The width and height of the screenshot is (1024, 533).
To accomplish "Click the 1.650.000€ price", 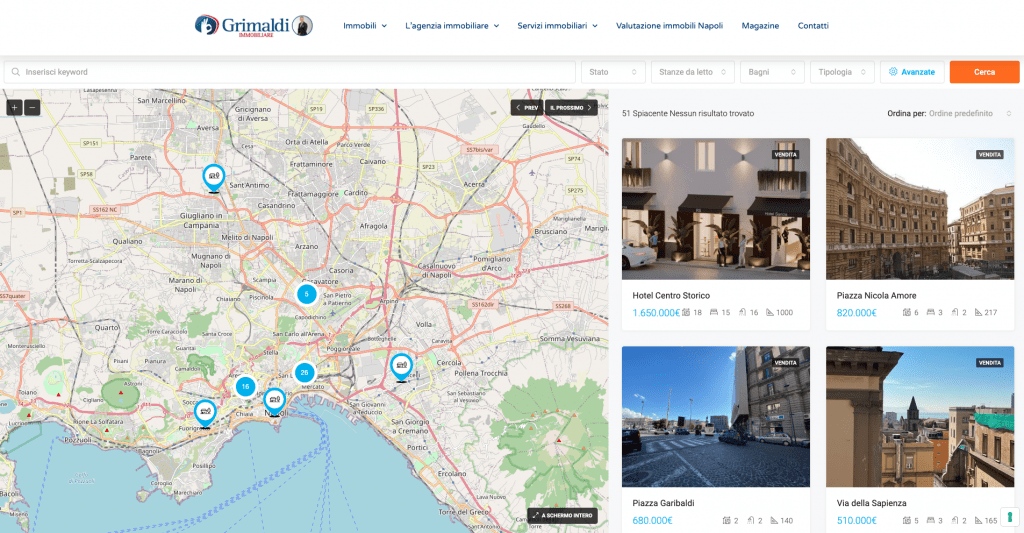I will tap(656, 313).
